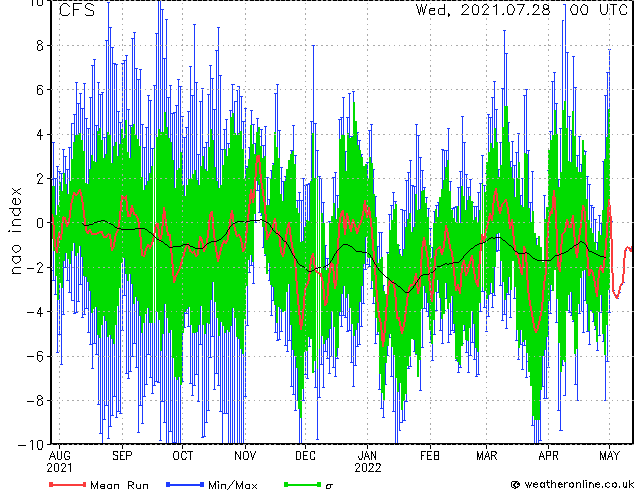The width and height of the screenshot is (634, 490).
Task: Click the nao index axis title
Action: 15,231
